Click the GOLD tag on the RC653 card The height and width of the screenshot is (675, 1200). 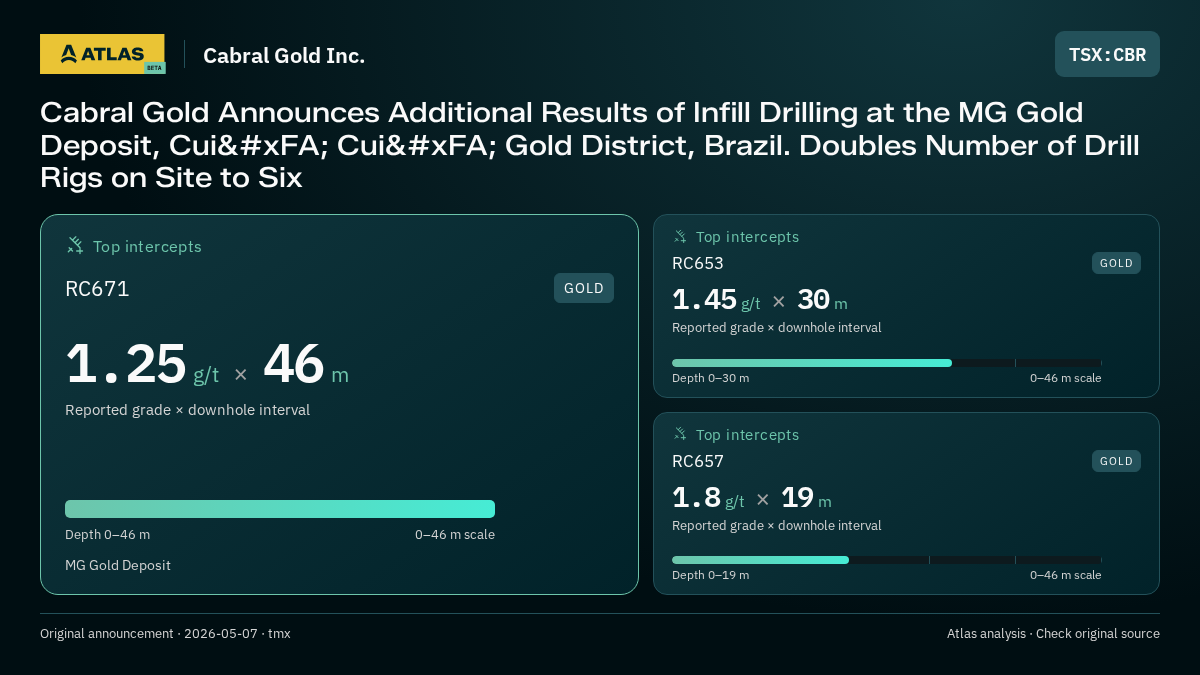pos(1116,263)
